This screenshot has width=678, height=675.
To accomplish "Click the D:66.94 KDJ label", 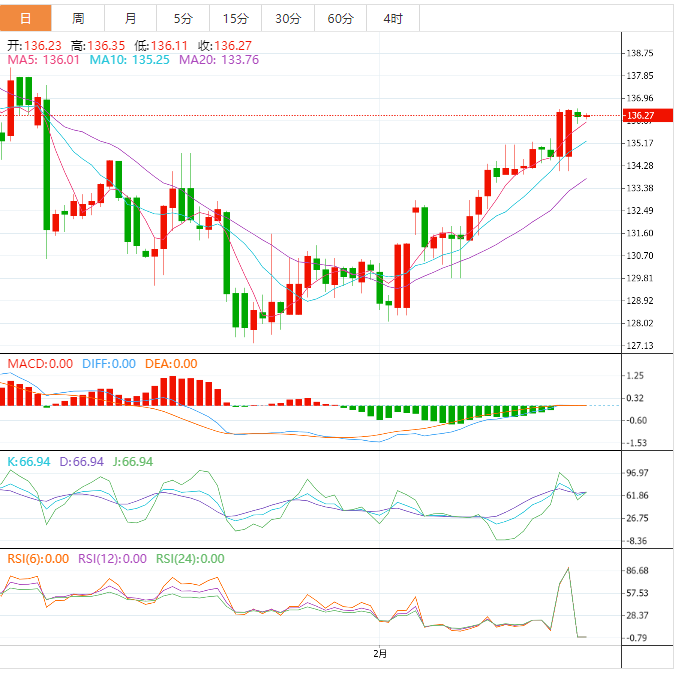I will point(81,462).
